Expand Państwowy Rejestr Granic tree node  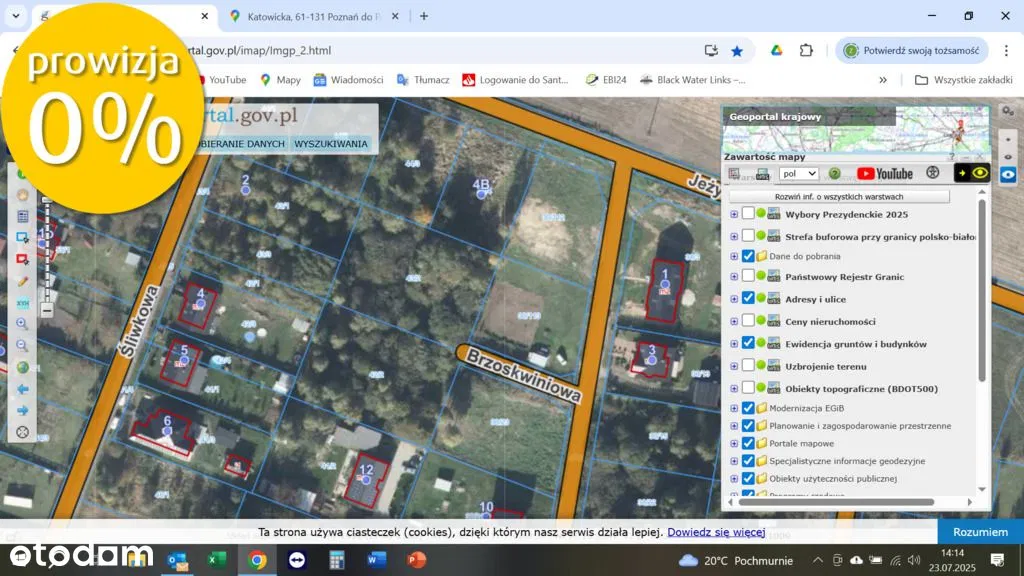[x=734, y=276]
